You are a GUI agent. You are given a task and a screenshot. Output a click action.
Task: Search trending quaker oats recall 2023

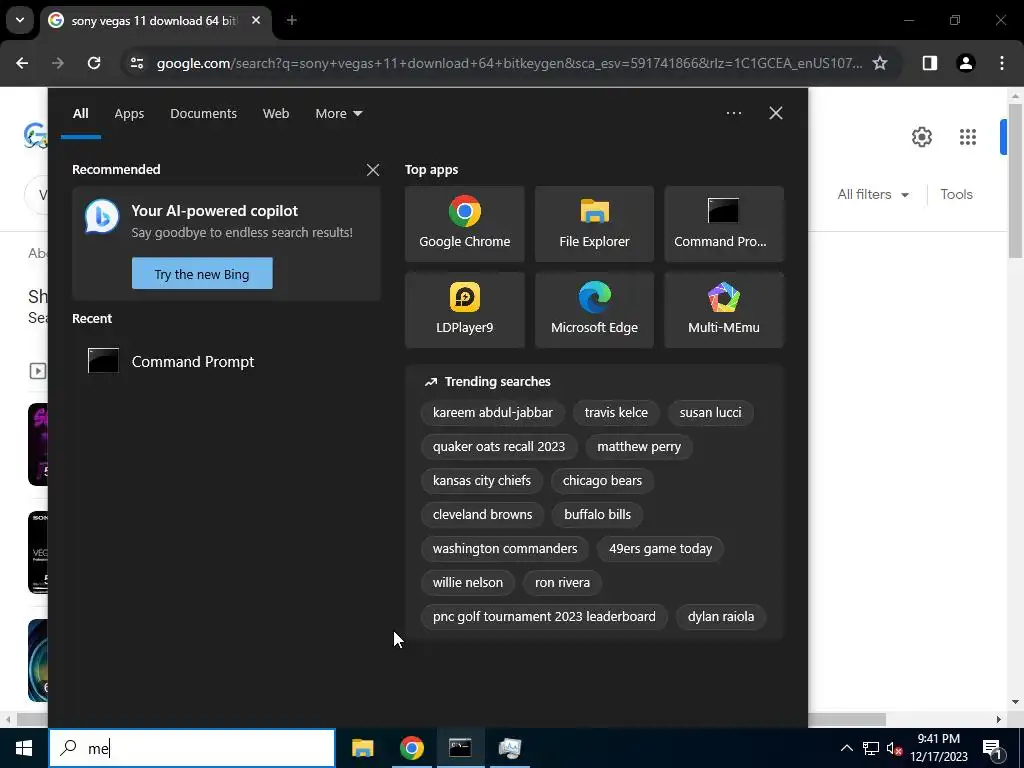tap(499, 447)
